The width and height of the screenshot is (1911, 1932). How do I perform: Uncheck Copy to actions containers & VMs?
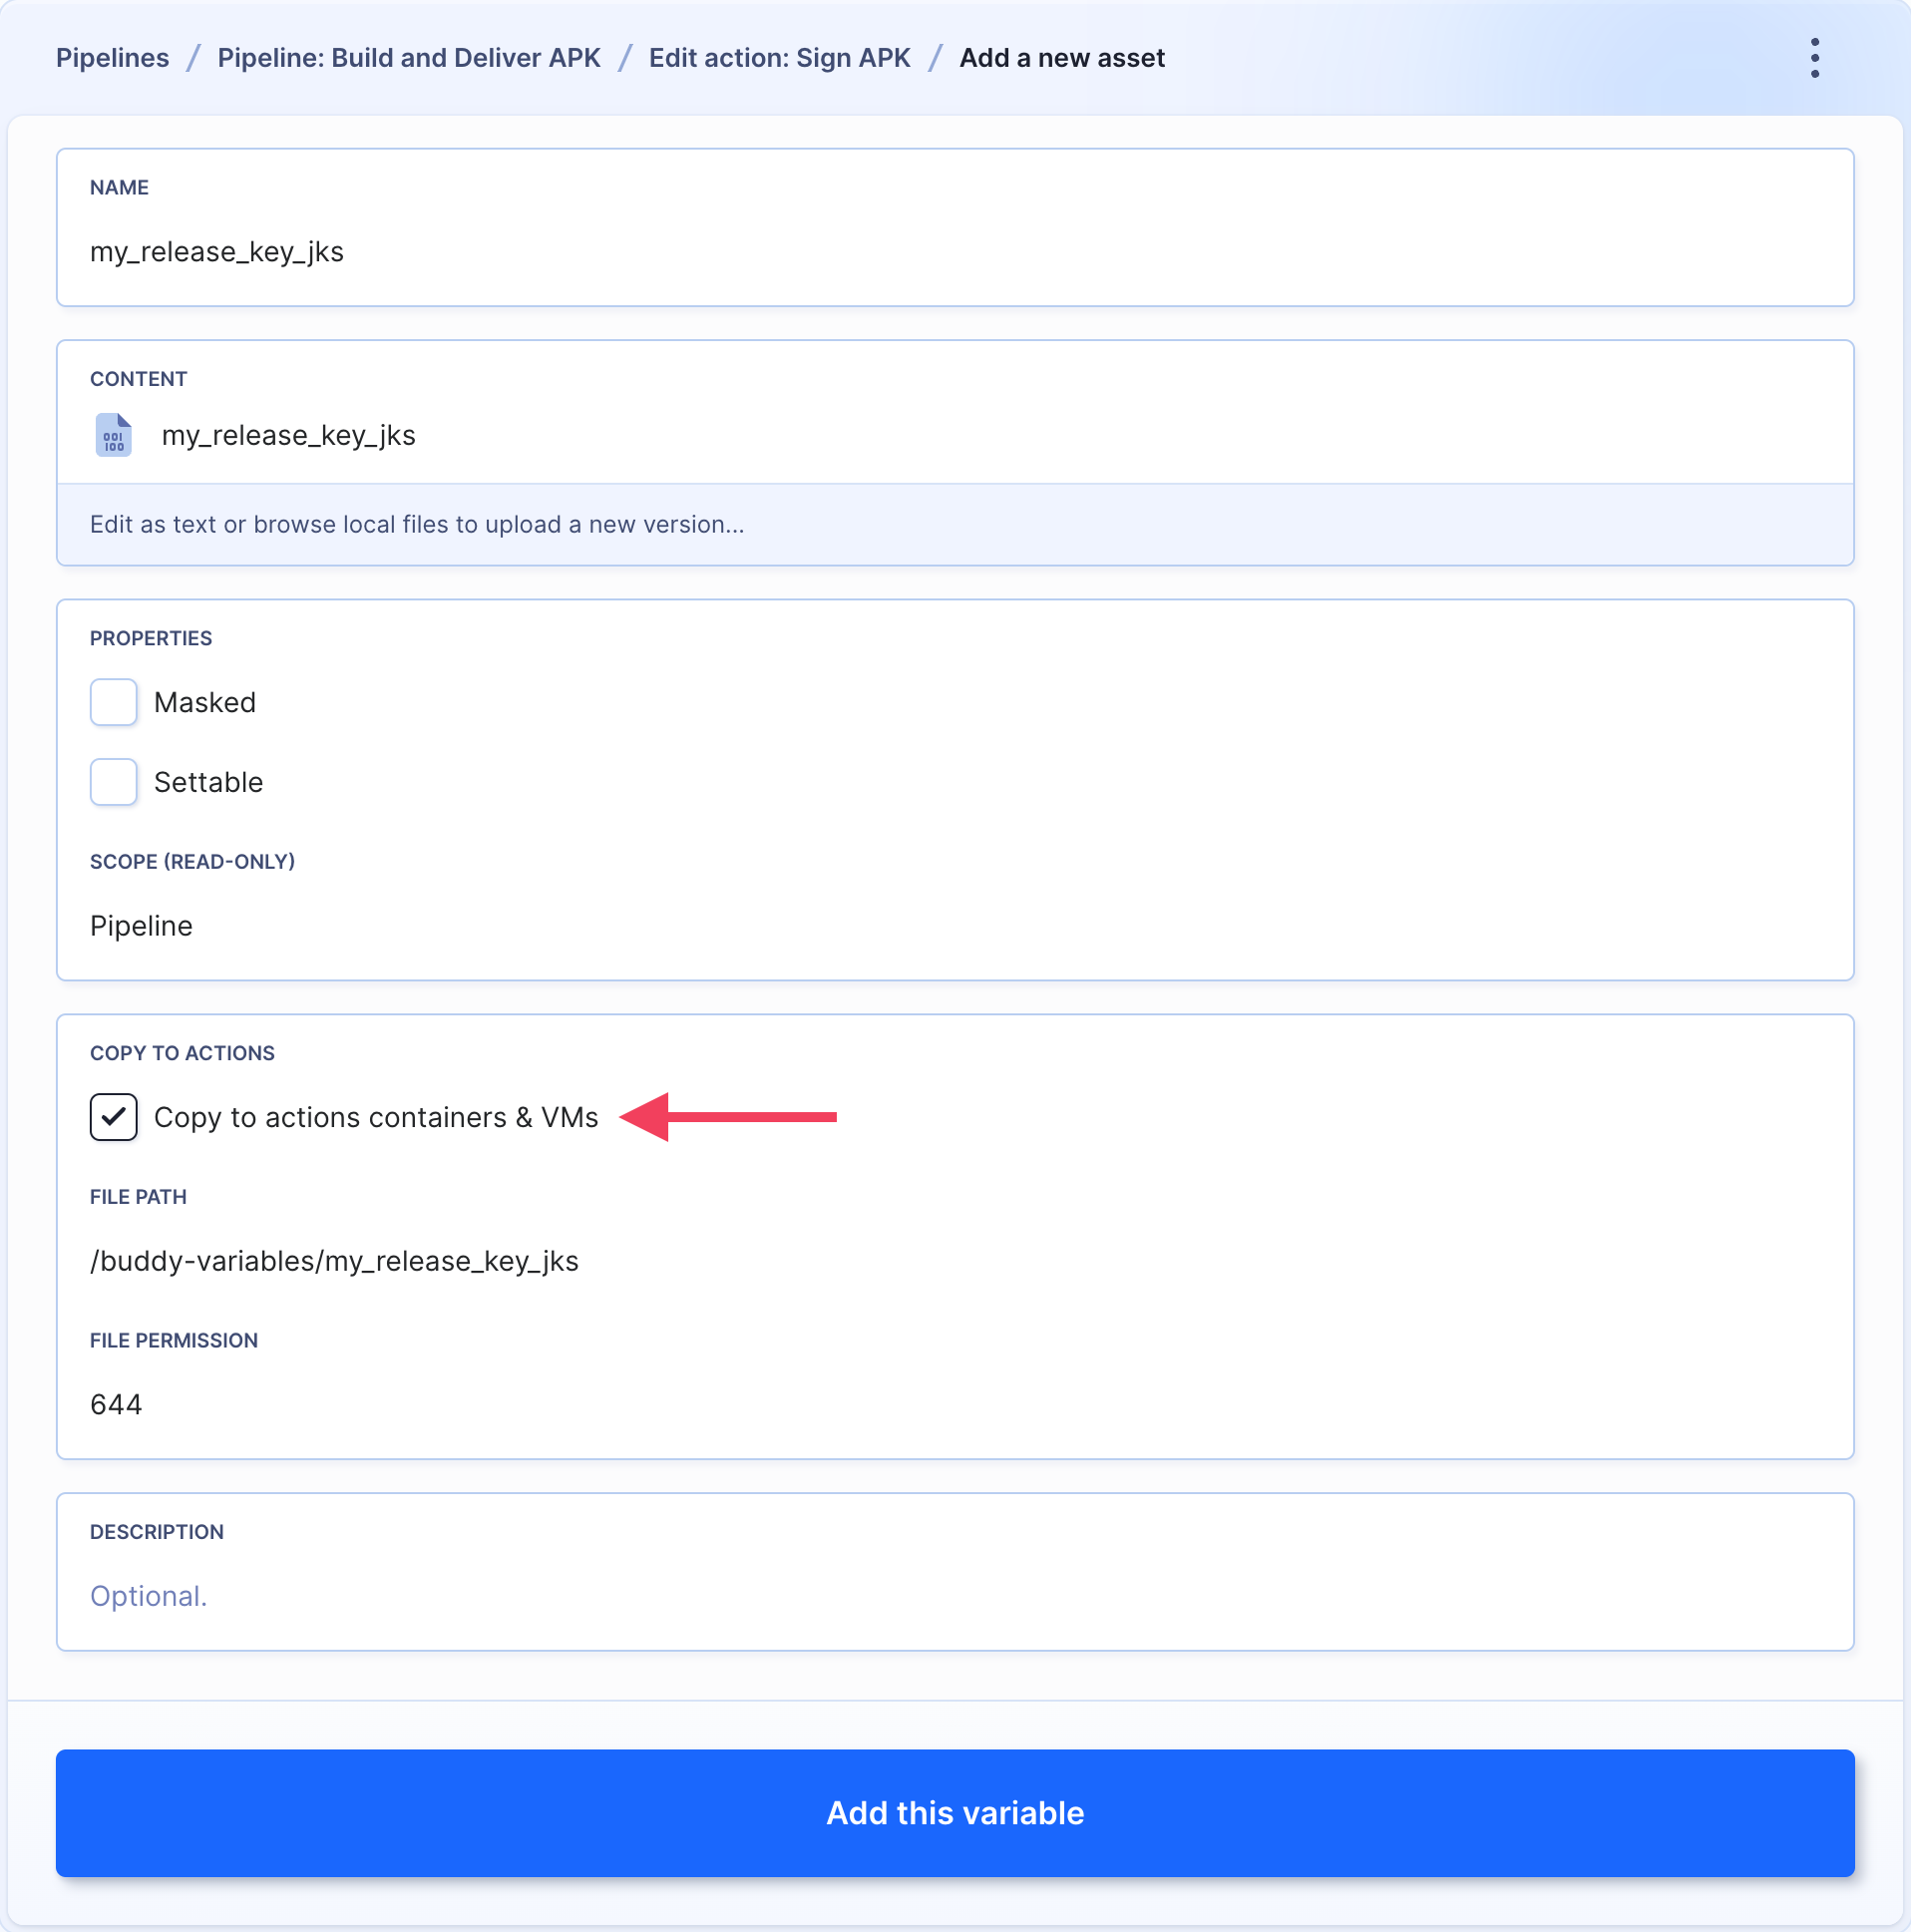click(113, 1117)
